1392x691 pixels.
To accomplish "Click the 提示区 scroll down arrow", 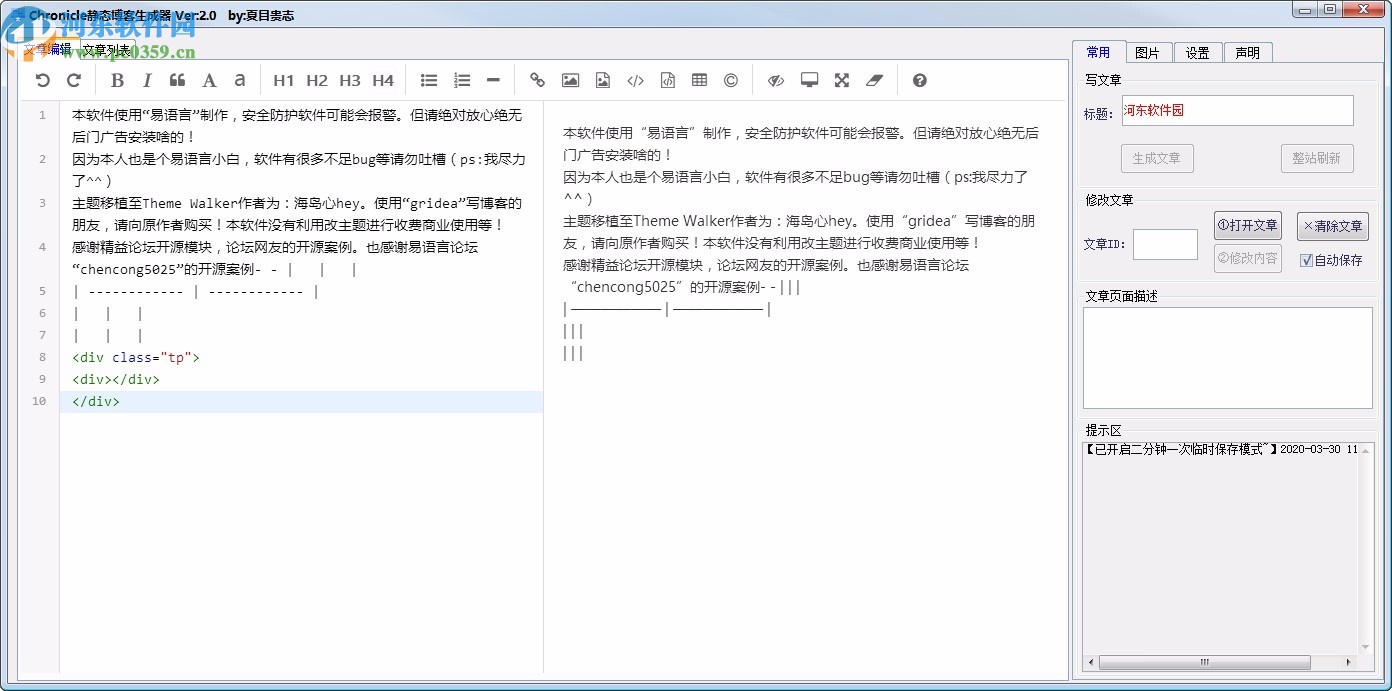I will point(1366,647).
